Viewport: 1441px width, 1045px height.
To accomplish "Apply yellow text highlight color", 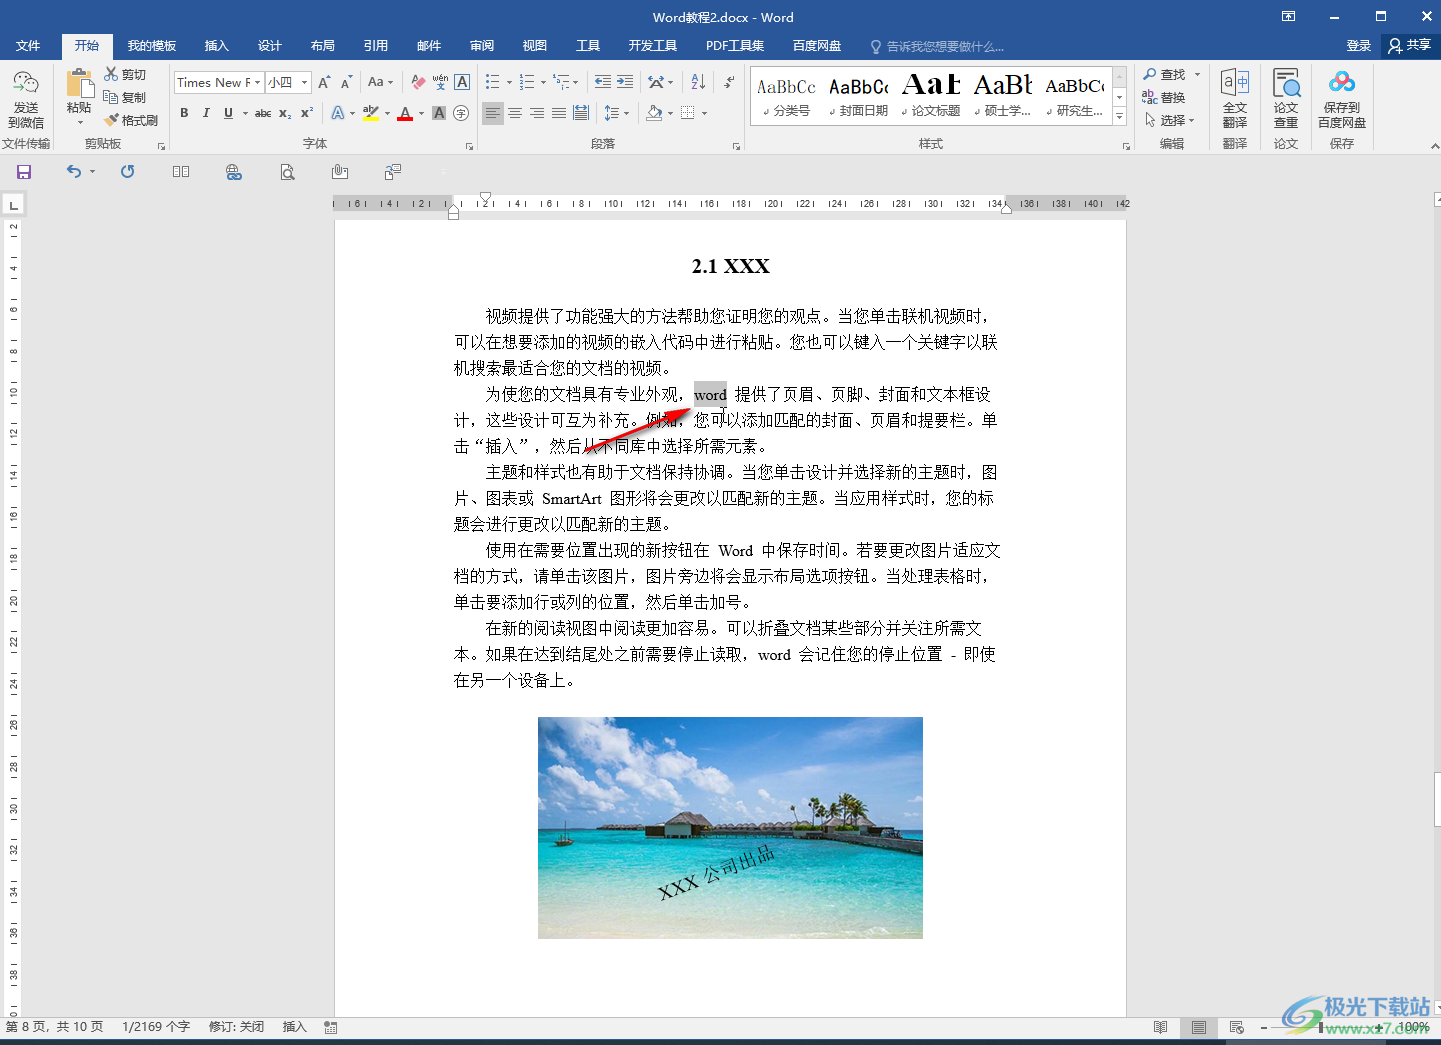I will (x=371, y=113).
